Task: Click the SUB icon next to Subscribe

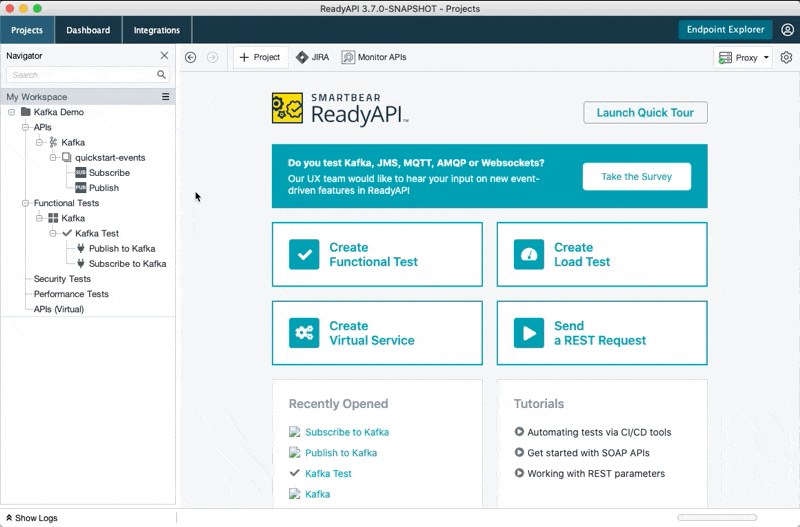Action: click(x=81, y=172)
